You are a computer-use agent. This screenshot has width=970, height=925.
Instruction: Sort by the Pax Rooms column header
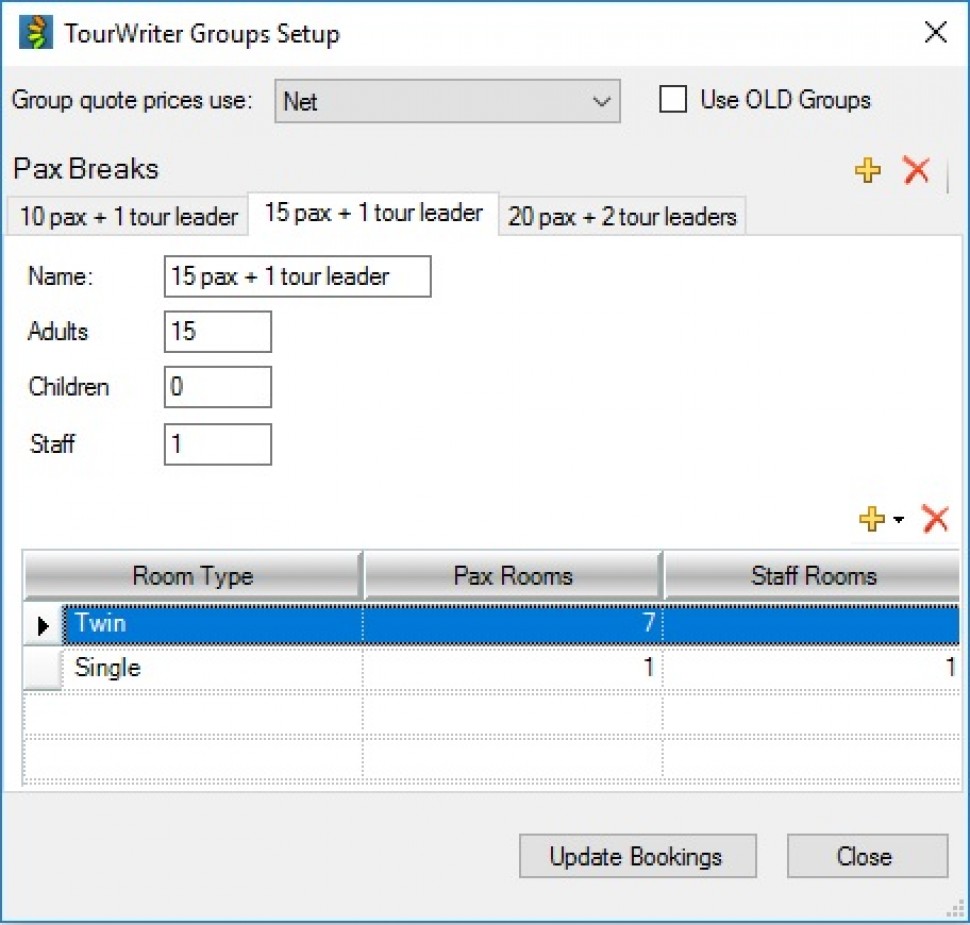click(x=512, y=576)
